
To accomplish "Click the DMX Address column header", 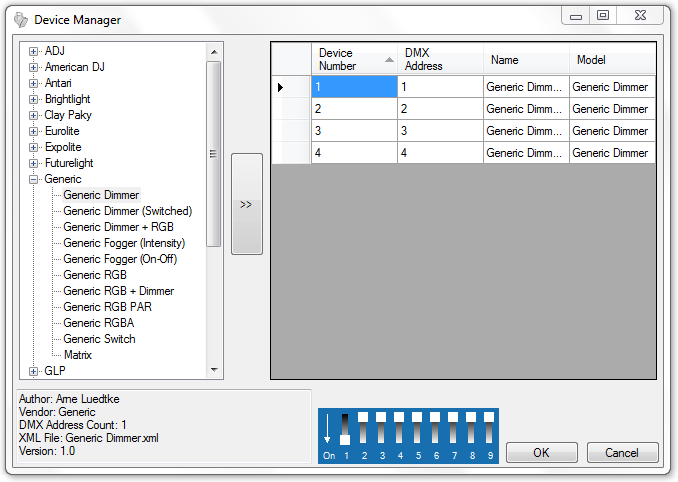I will tap(439, 60).
